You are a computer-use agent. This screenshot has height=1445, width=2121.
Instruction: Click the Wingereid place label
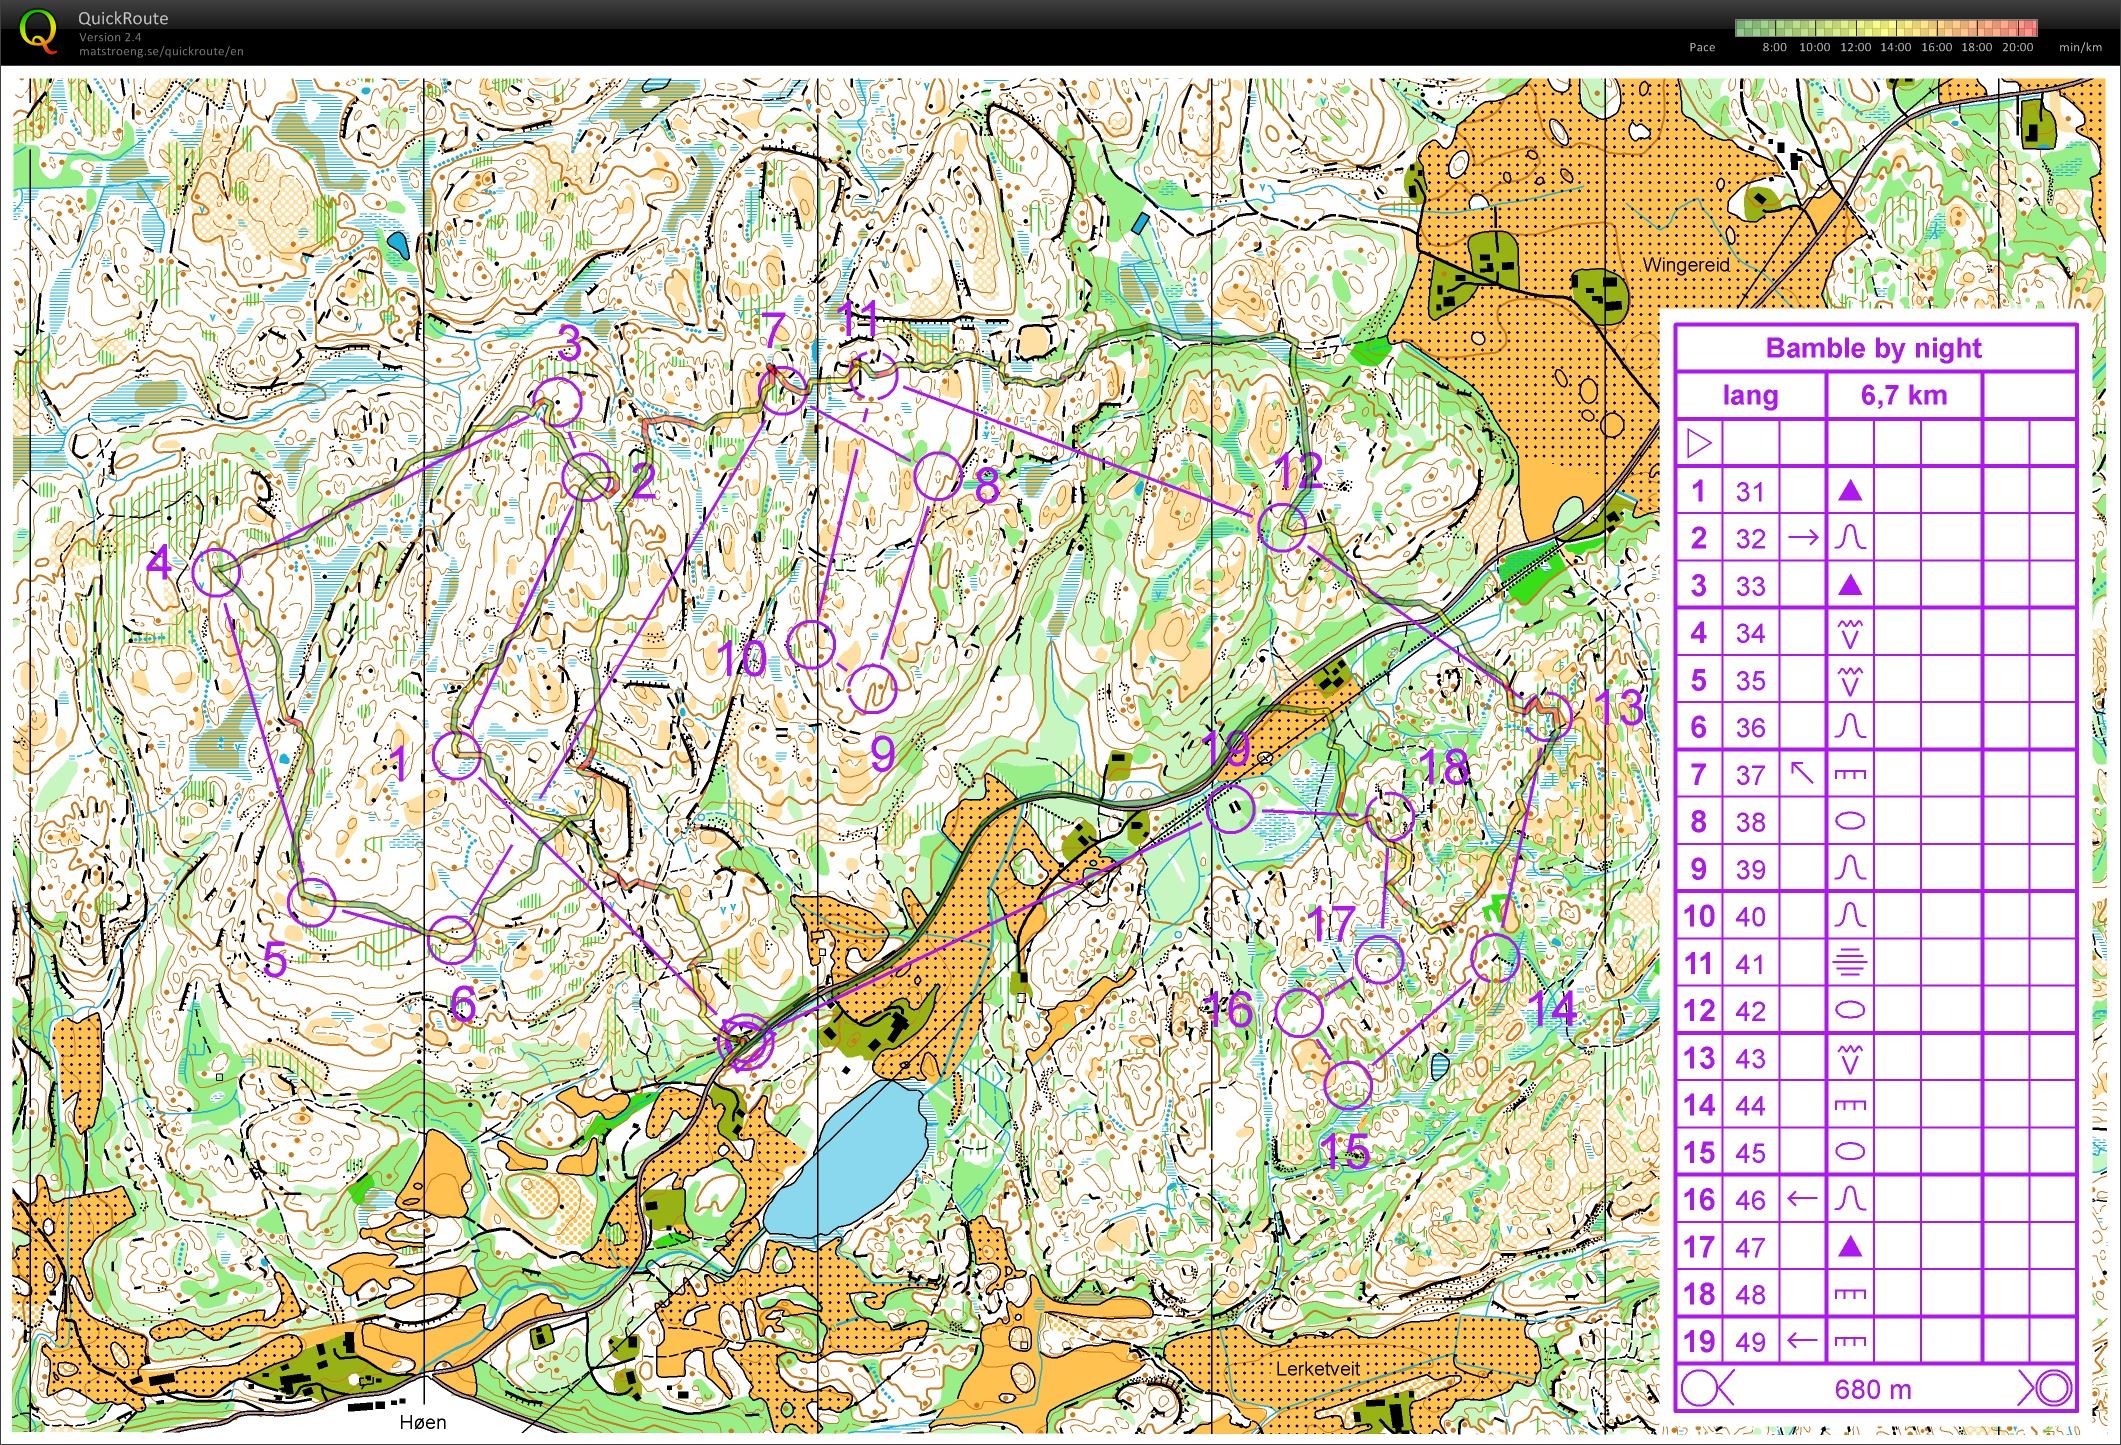click(x=1686, y=265)
